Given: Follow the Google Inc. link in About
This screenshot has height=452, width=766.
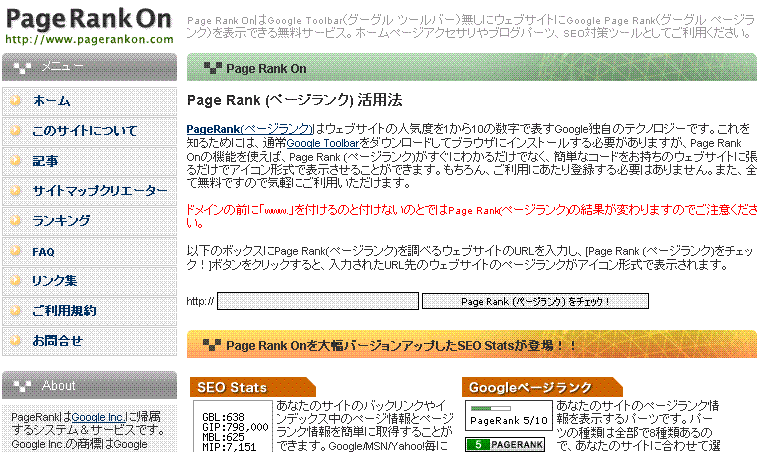Looking at the screenshot, I should pyautogui.click(x=98, y=417).
